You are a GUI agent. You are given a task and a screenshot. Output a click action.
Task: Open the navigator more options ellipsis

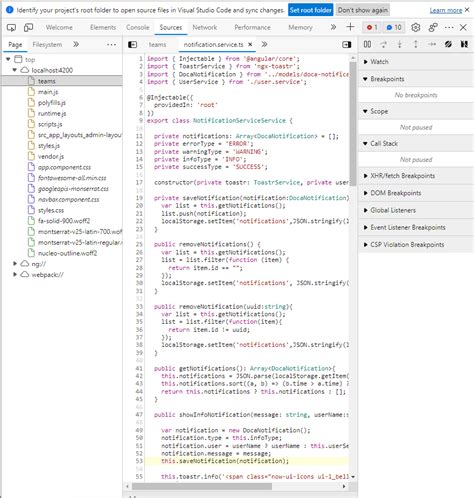point(111,44)
